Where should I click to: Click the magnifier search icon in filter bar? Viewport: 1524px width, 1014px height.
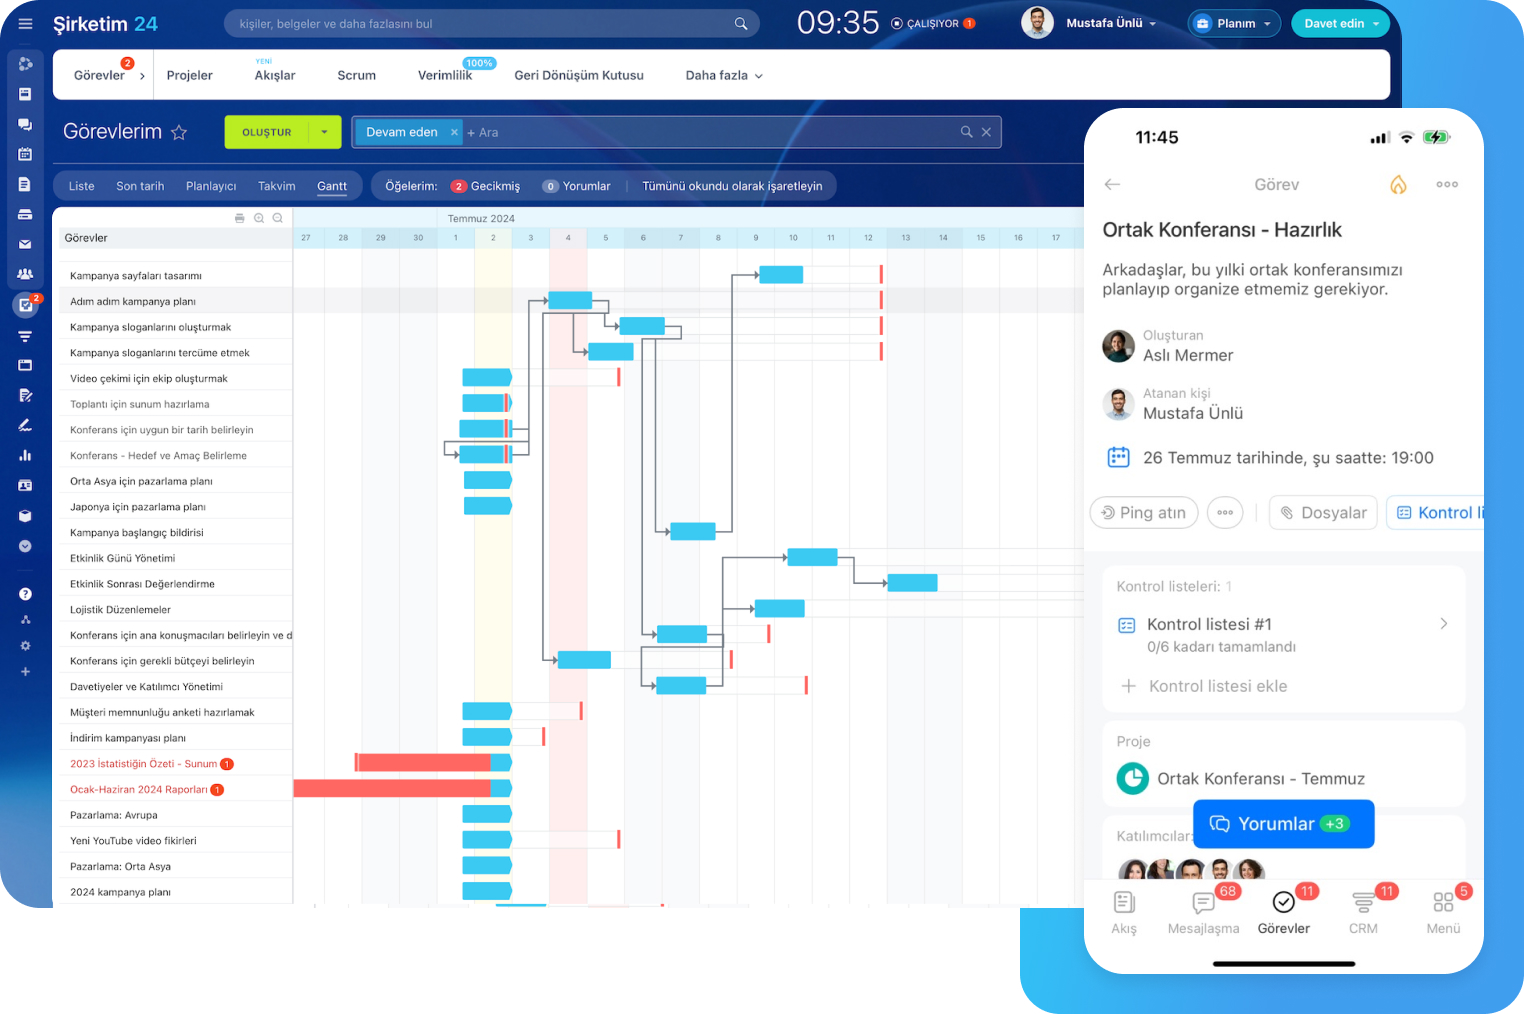tap(966, 132)
